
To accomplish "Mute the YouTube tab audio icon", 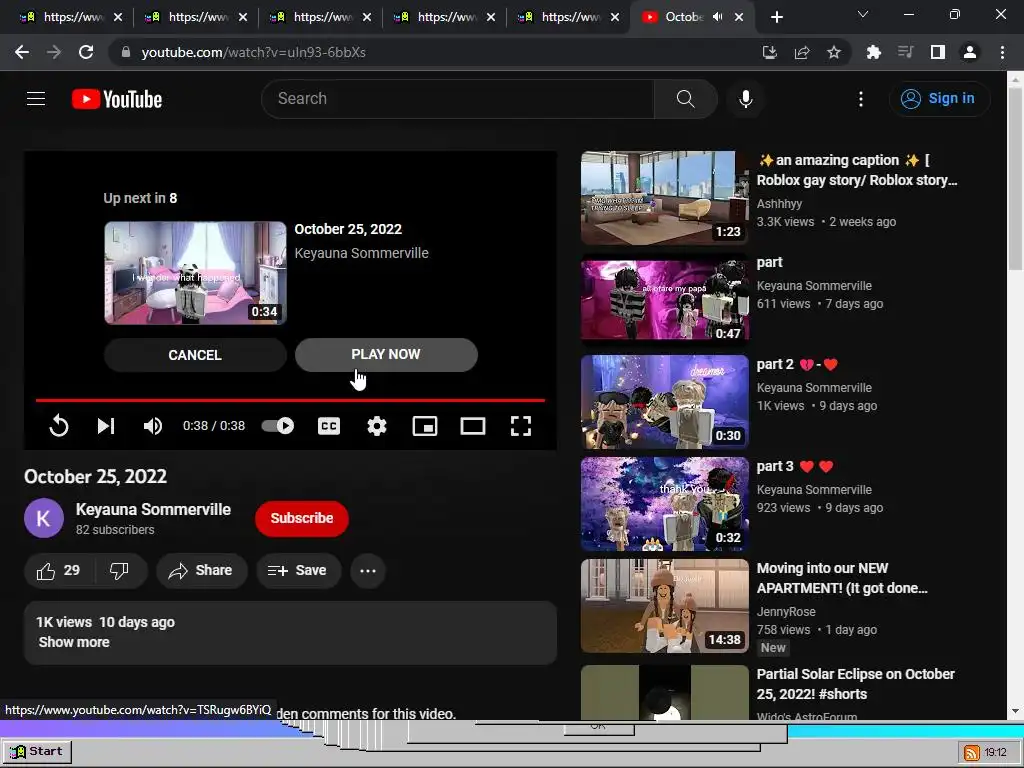I will 718,17.
